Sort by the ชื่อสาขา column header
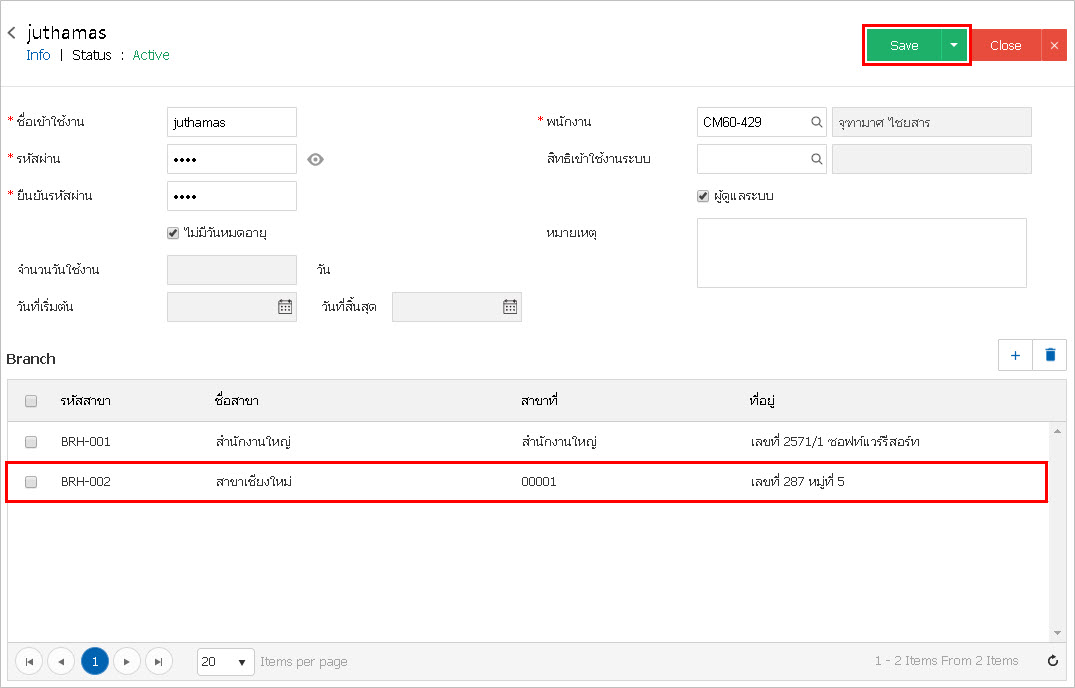 click(237, 401)
